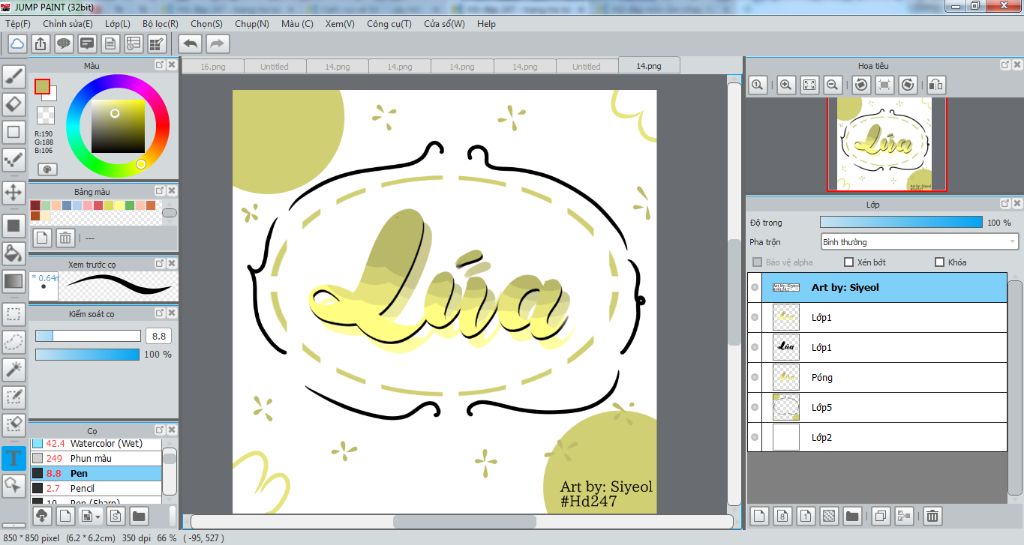Select the Gradient tool

tap(14, 281)
